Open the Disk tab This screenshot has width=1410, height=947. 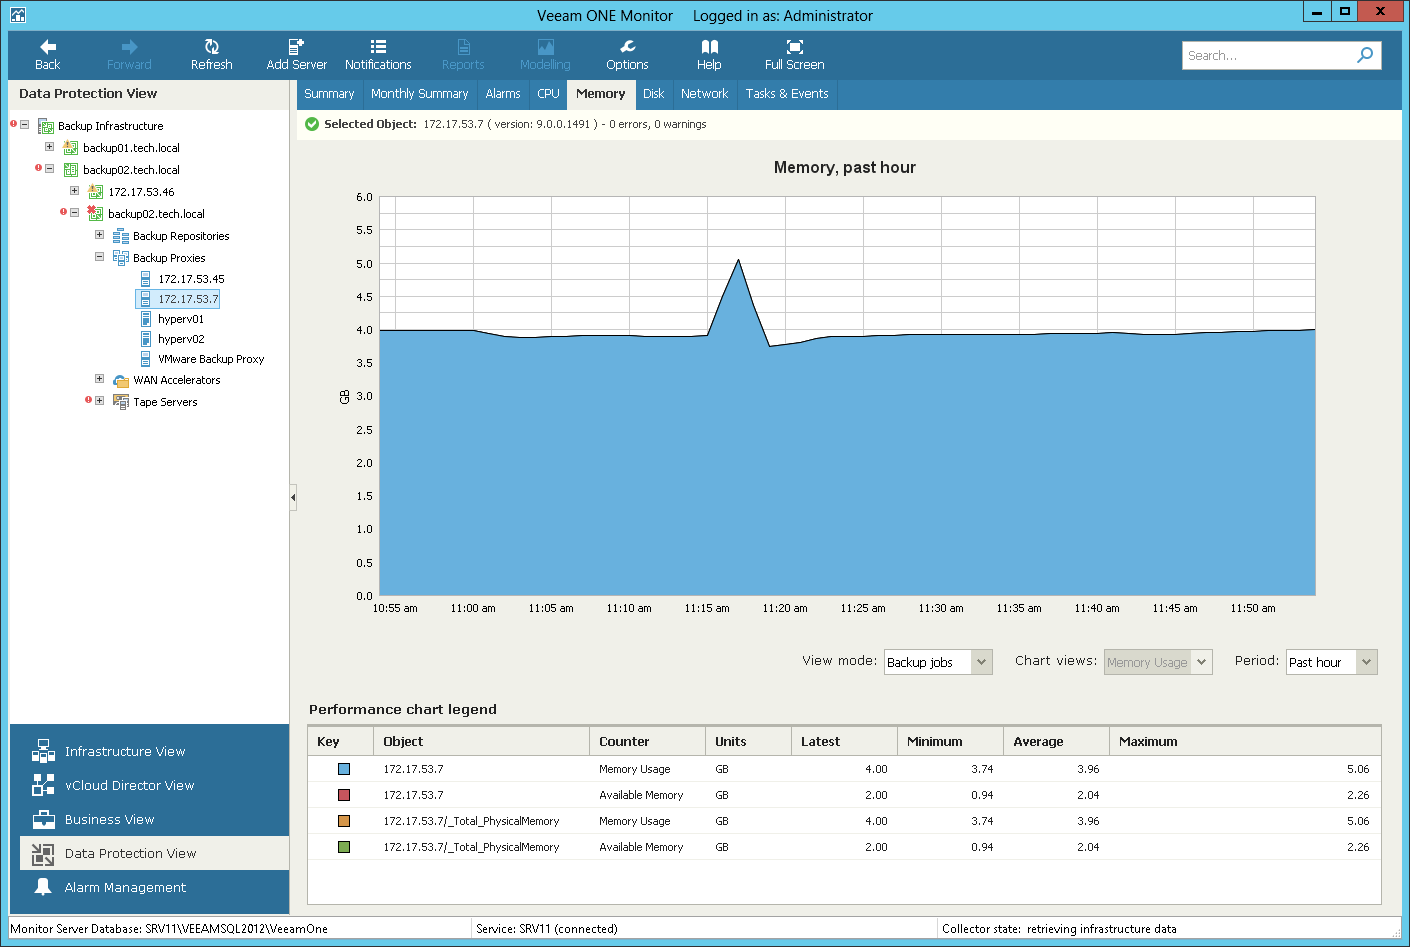click(653, 94)
